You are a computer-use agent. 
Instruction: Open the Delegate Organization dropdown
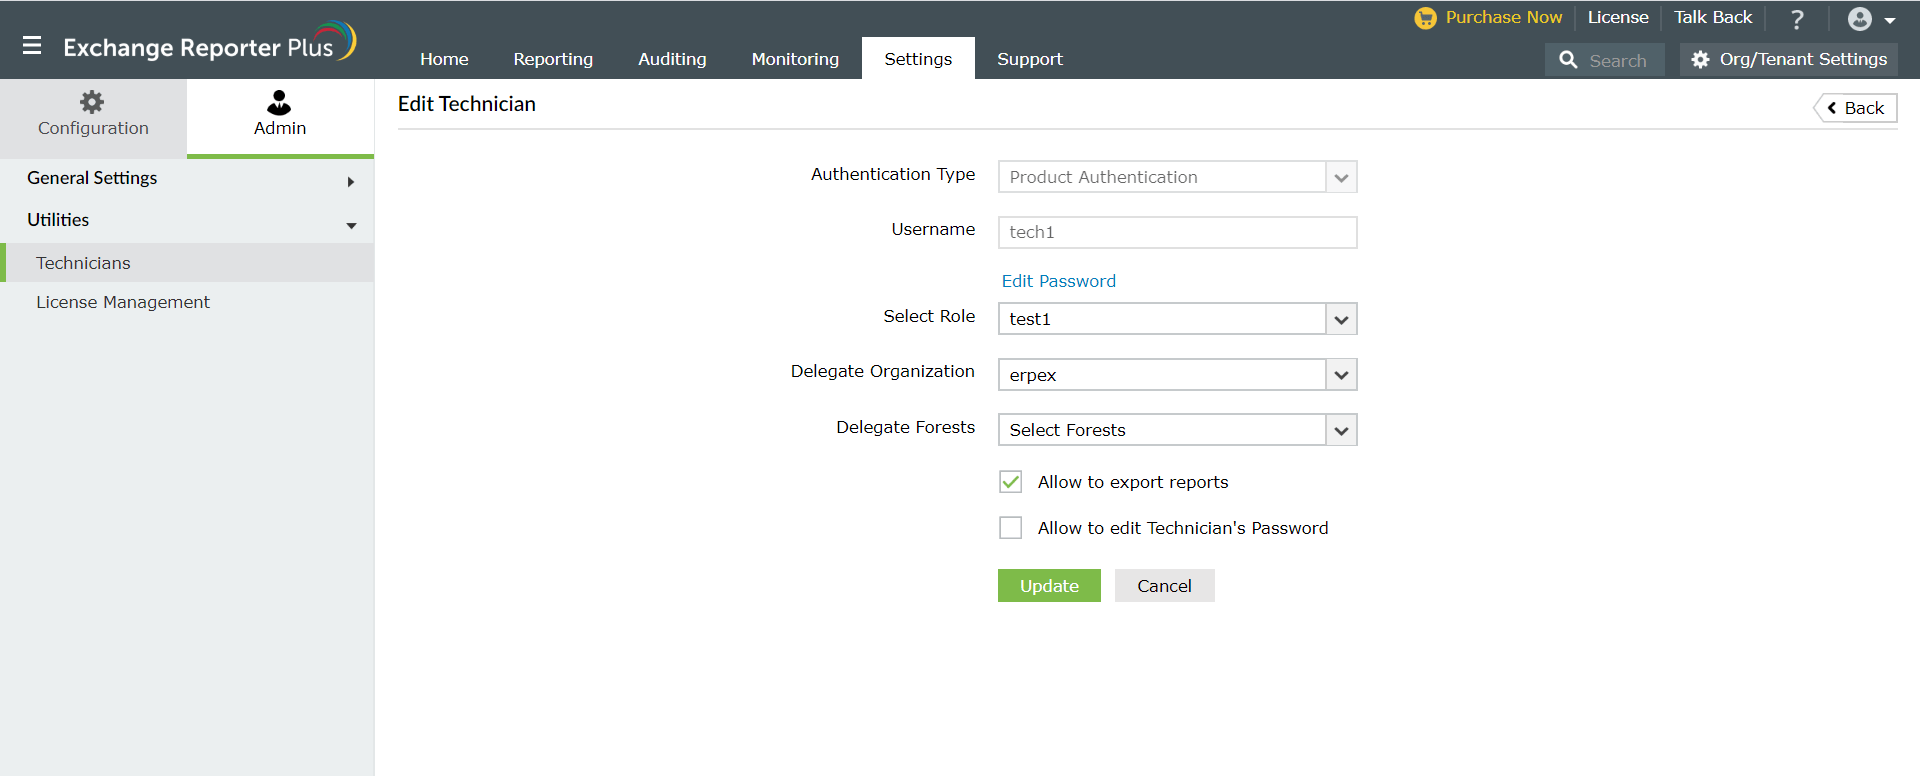coord(1341,375)
